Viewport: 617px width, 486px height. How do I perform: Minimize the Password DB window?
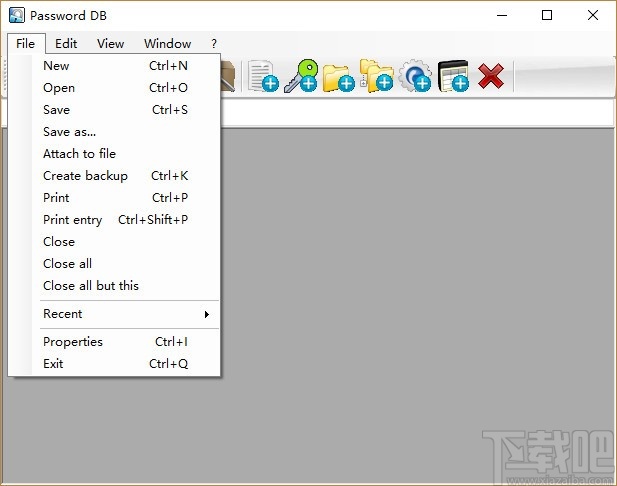pos(502,15)
